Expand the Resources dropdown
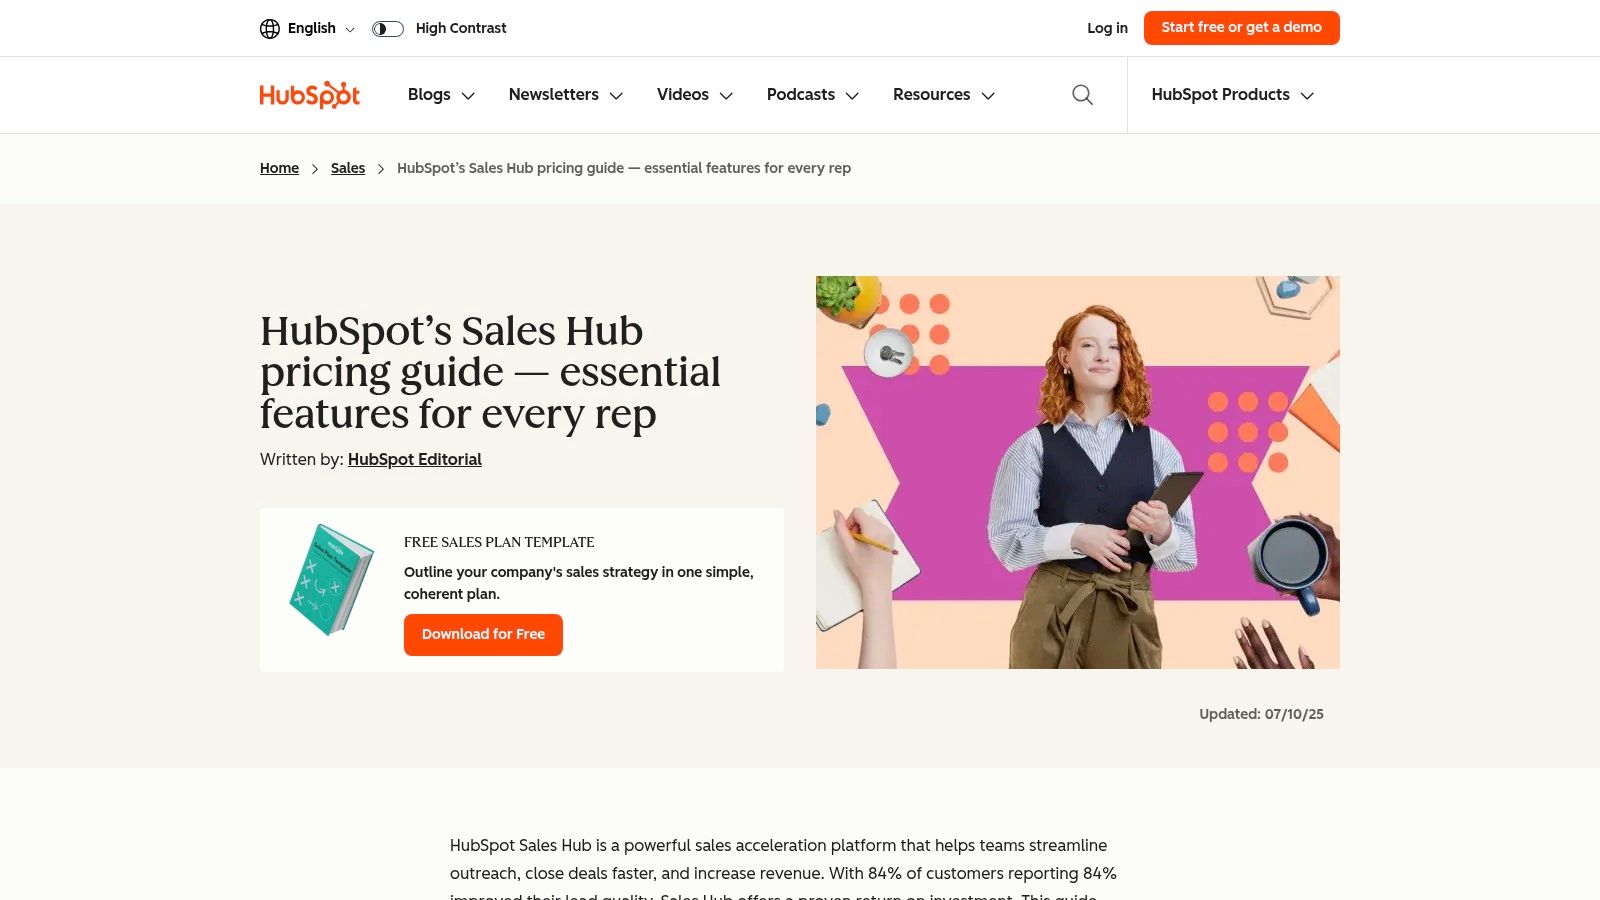The width and height of the screenshot is (1600, 900). point(941,94)
